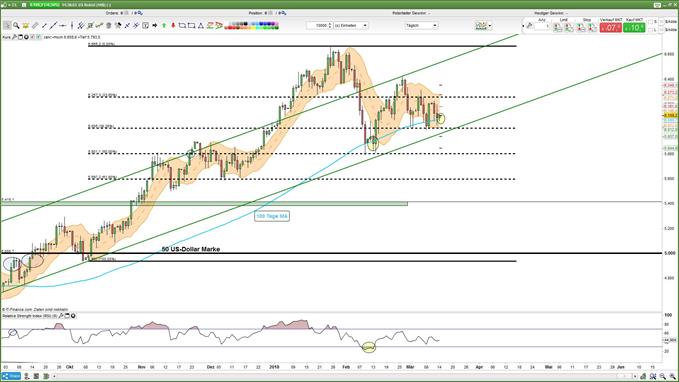Select the trend line drawing tool
The image size is (679, 382).
53,26
